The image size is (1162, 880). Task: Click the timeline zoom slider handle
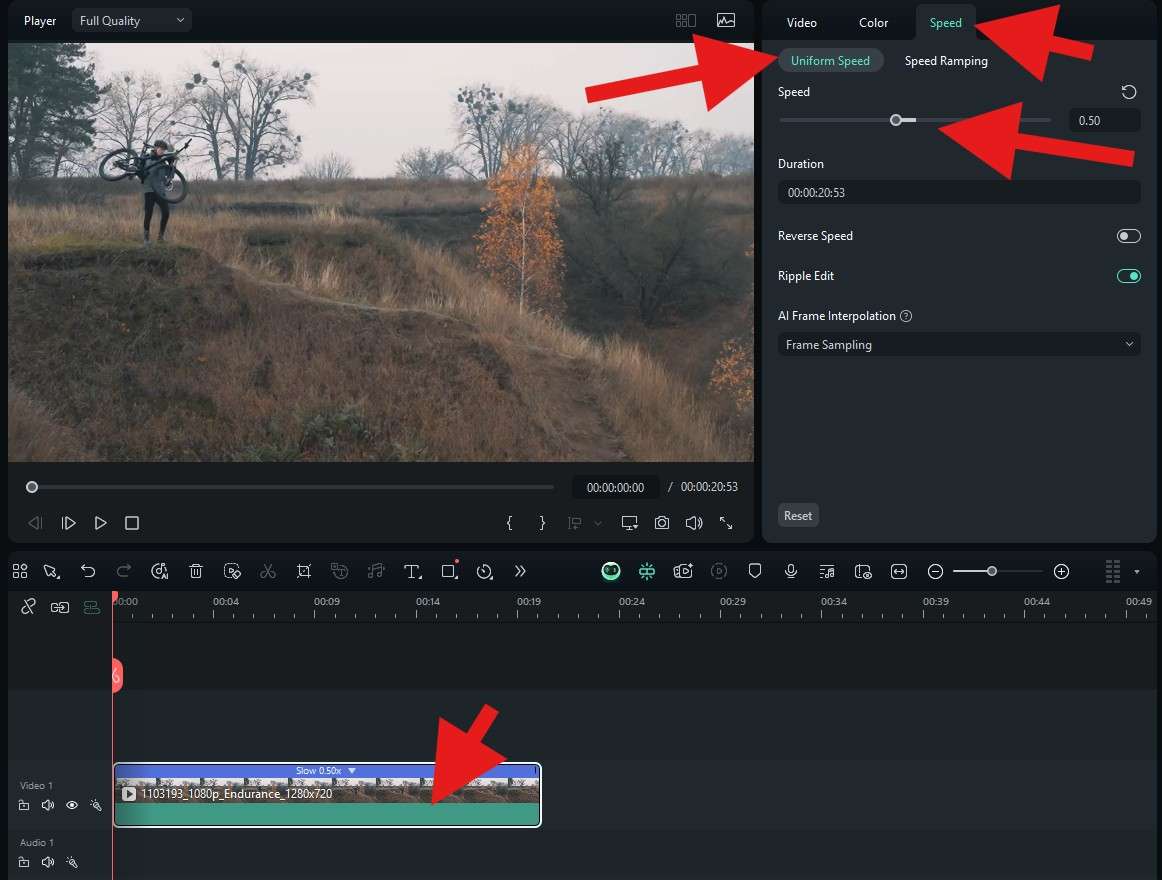992,571
